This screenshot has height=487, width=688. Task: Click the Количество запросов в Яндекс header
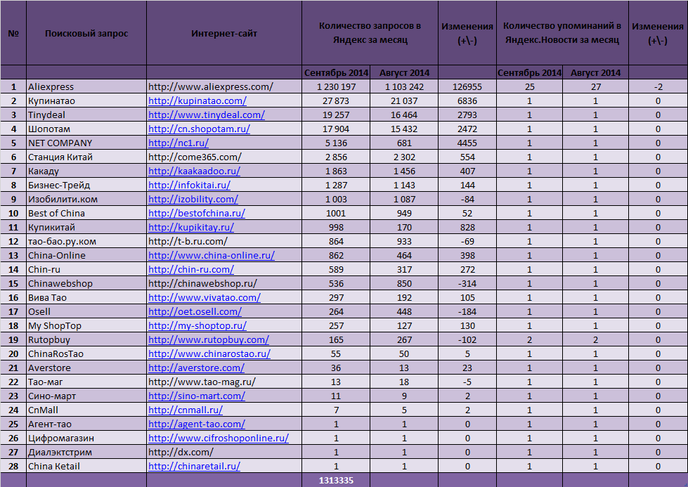pyautogui.click(x=370, y=33)
